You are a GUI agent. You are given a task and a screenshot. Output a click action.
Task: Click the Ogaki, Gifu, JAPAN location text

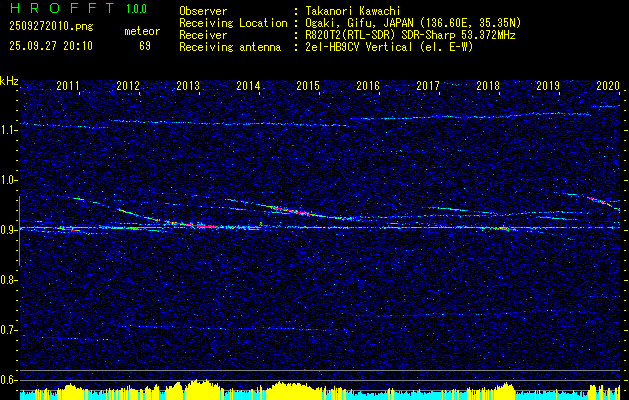(413, 23)
